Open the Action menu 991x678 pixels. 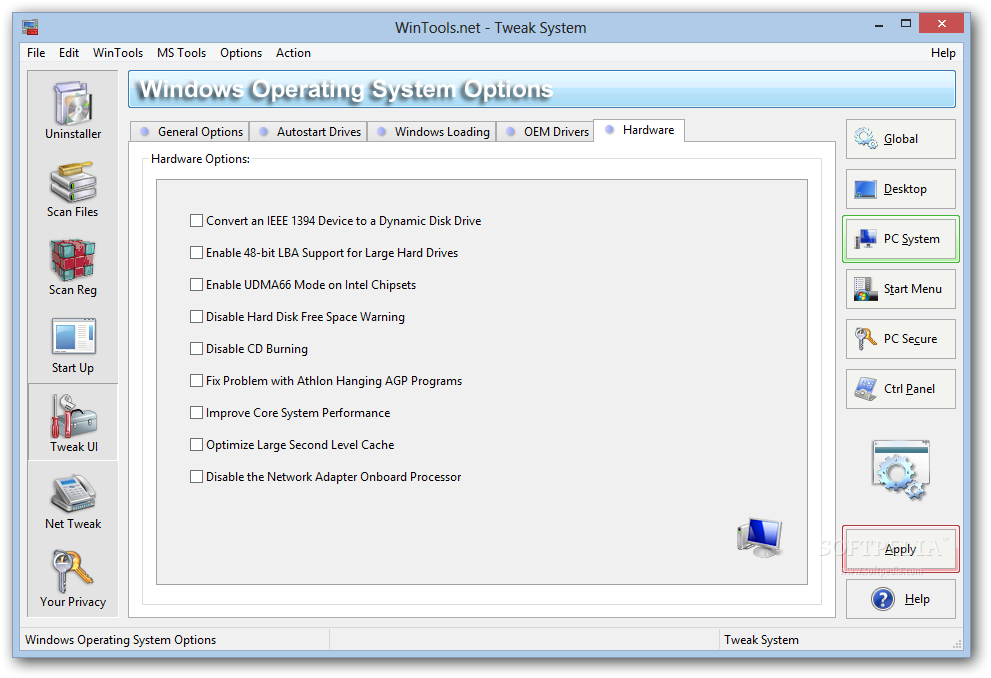[293, 53]
